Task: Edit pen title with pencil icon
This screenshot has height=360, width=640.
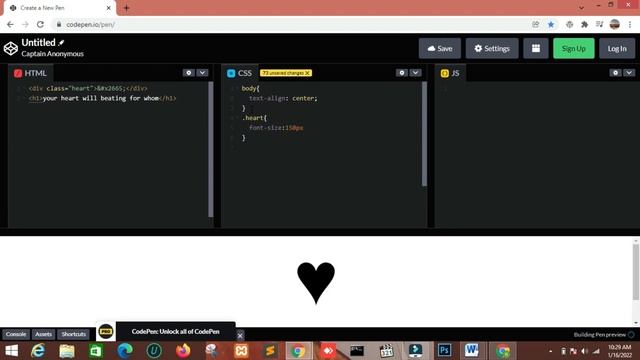Action: pyautogui.click(x=61, y=42)
